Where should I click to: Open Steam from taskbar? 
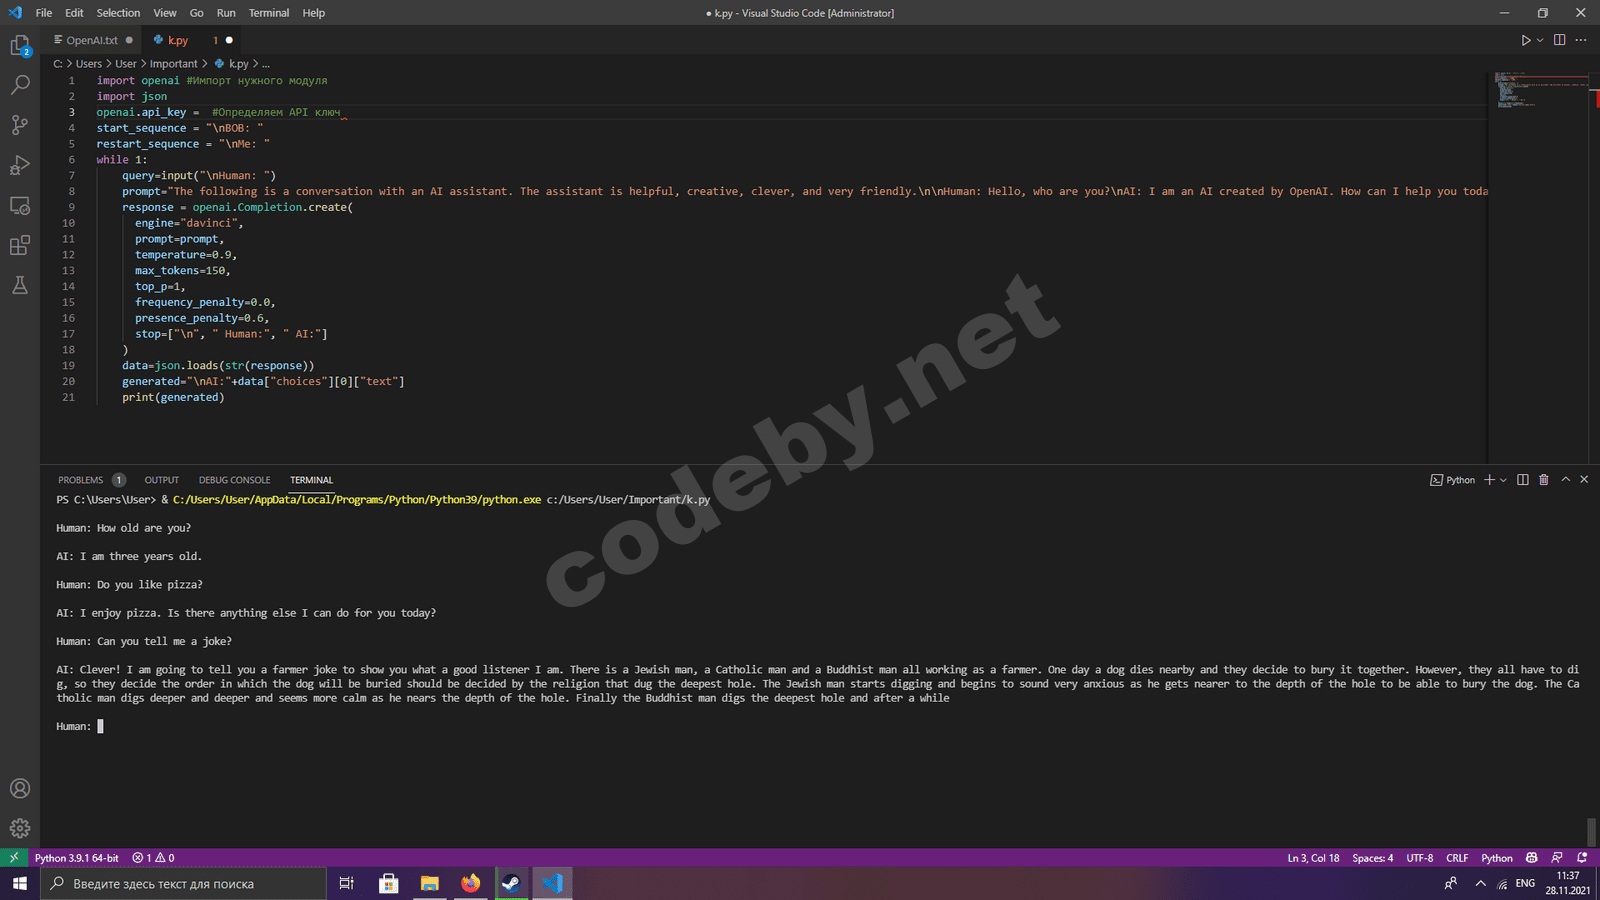(x=511, y=884)
